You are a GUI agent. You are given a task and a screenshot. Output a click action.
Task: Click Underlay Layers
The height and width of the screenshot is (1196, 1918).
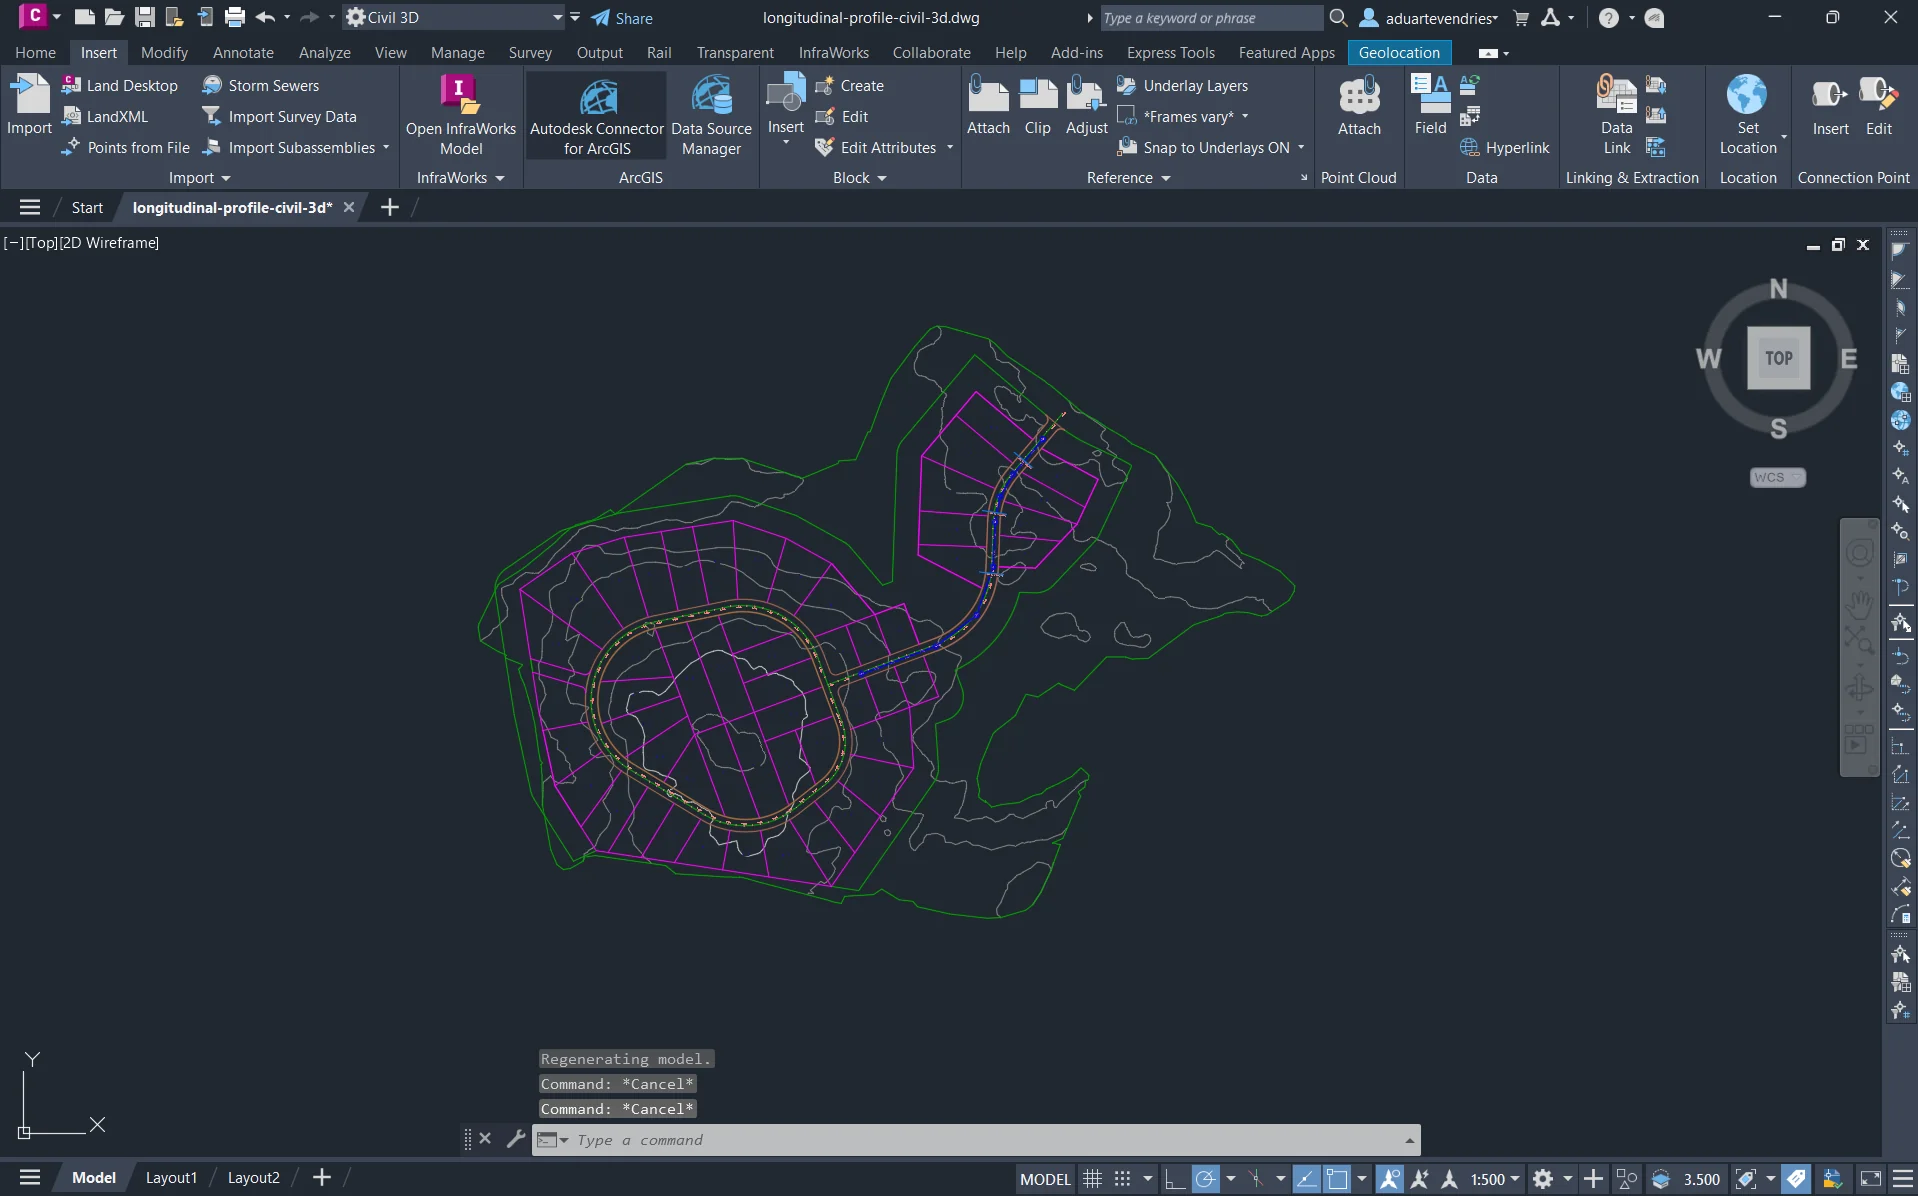coord(1182,86)
